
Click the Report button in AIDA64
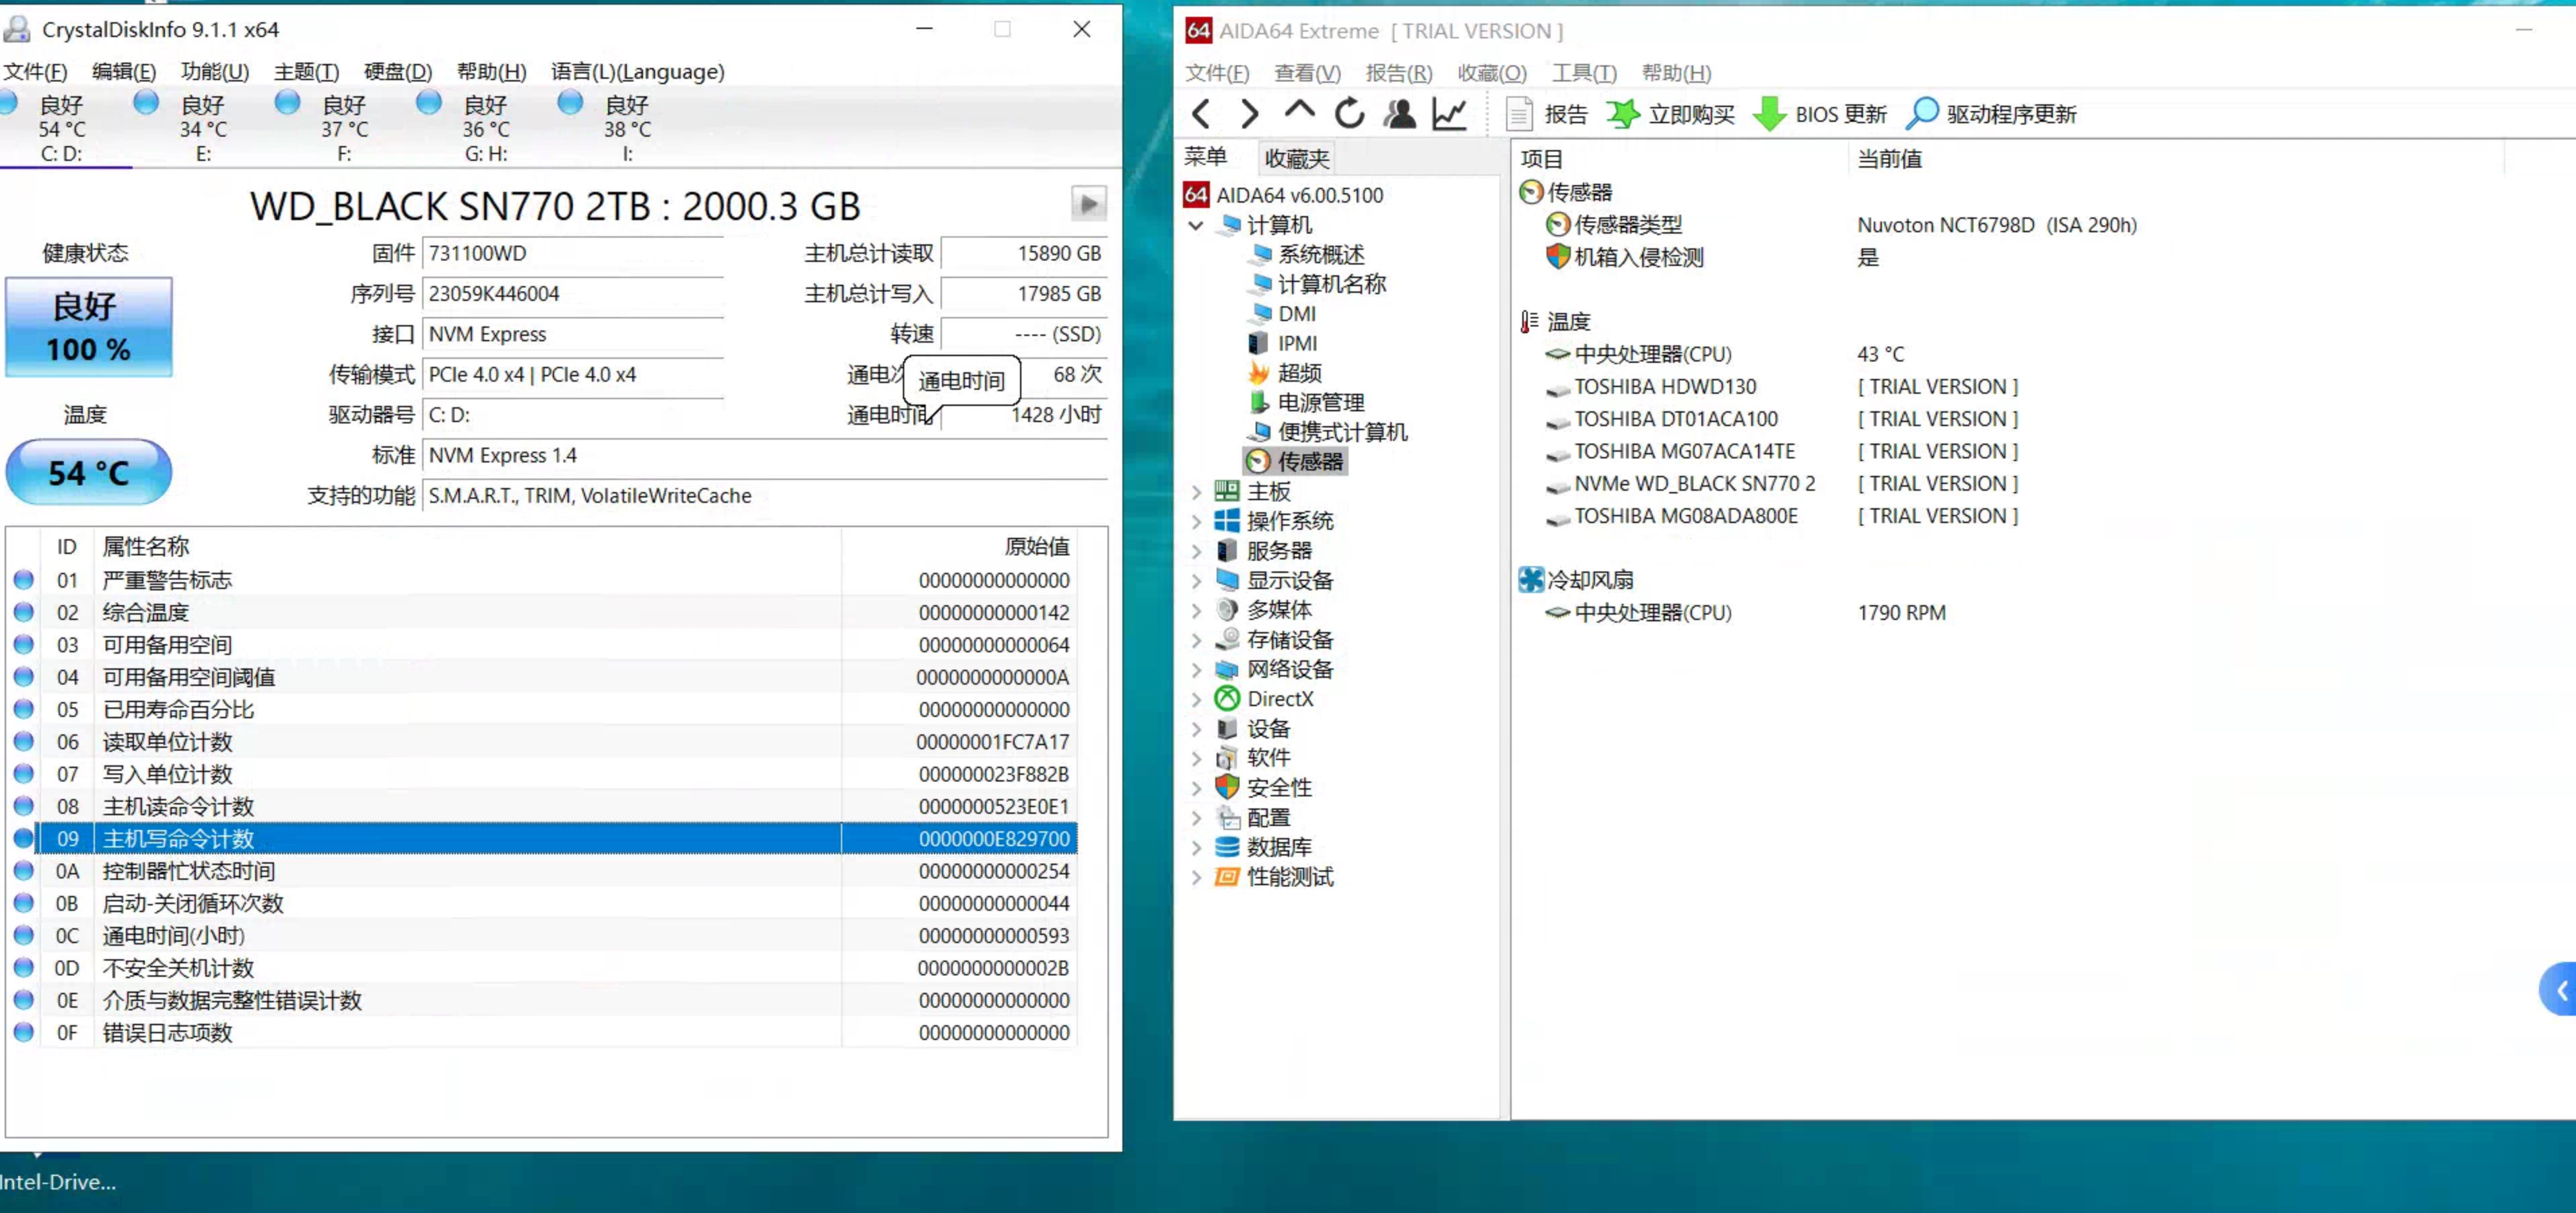click(x=1546, y=114)
